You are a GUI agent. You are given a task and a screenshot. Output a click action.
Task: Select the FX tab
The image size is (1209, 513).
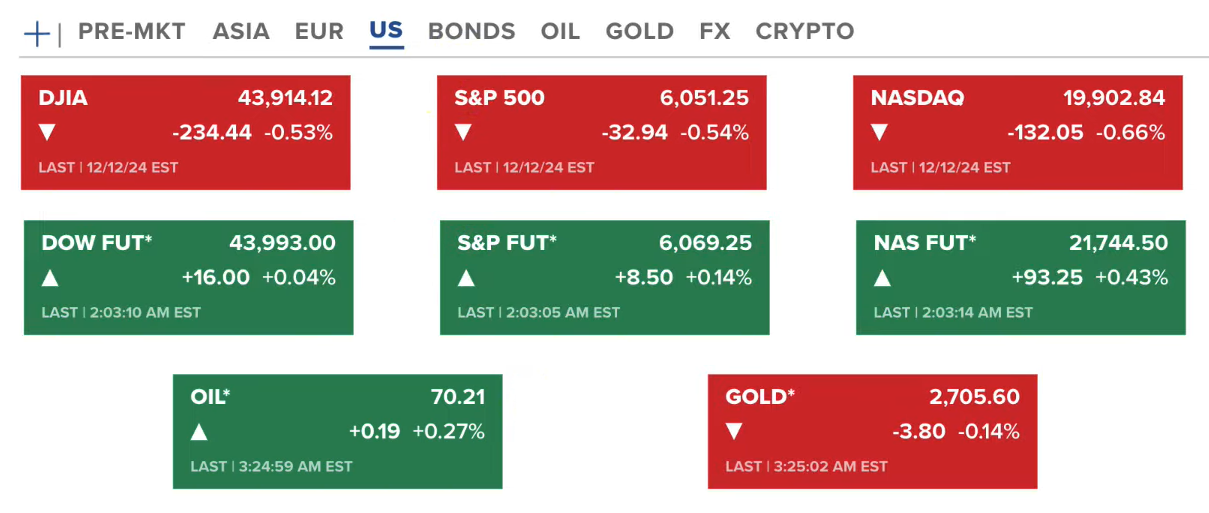pos(715,31)
